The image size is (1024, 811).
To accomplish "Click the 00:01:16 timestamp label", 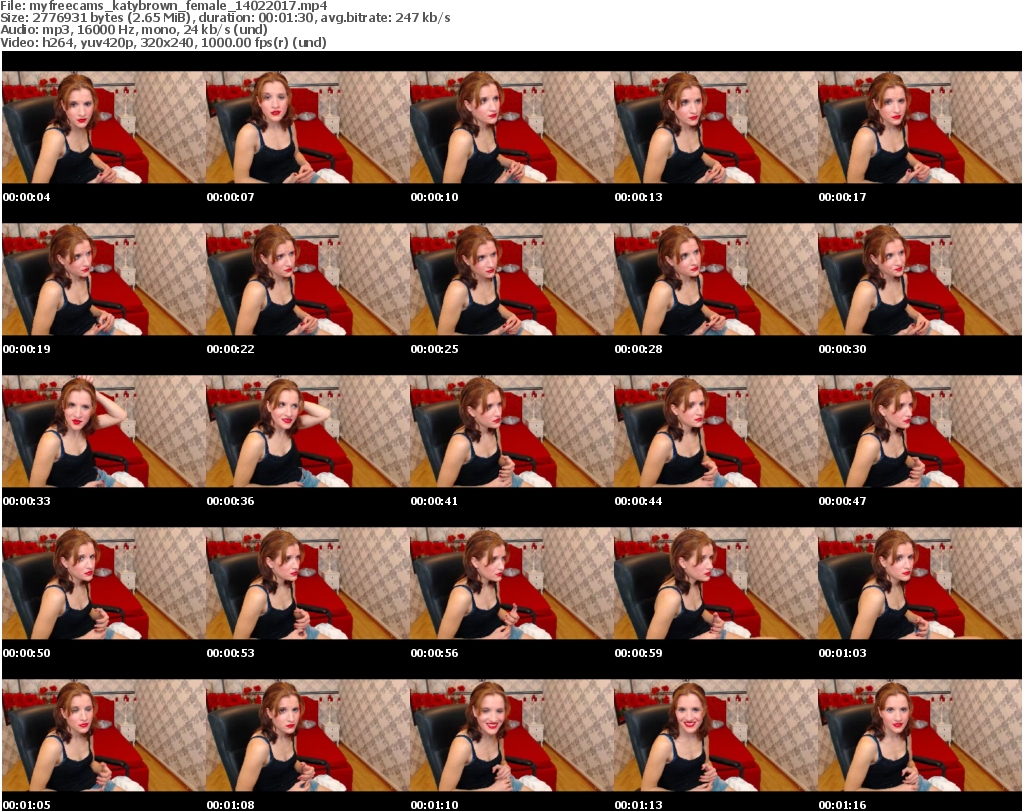I will [842, 805].
